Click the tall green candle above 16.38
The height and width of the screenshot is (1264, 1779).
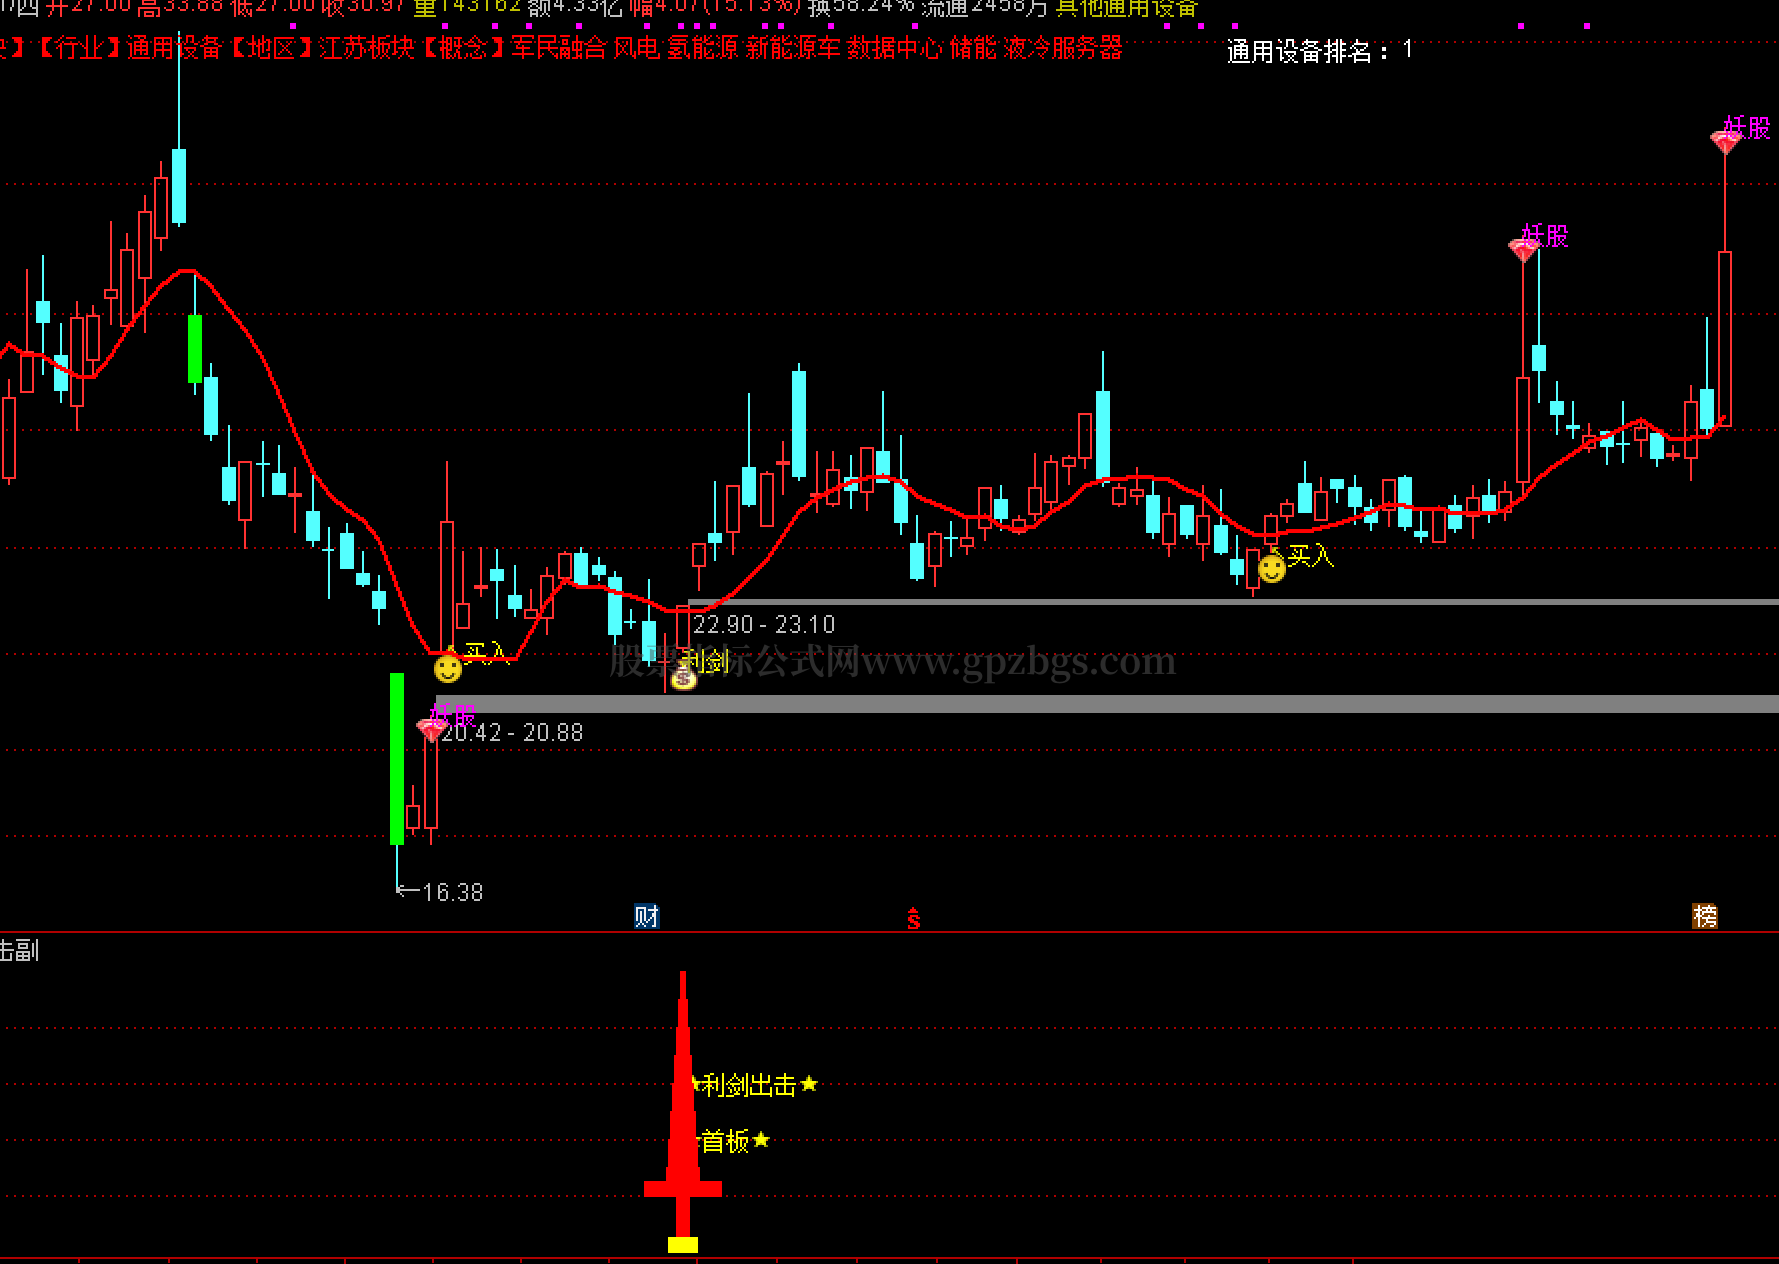coord(397,759)
